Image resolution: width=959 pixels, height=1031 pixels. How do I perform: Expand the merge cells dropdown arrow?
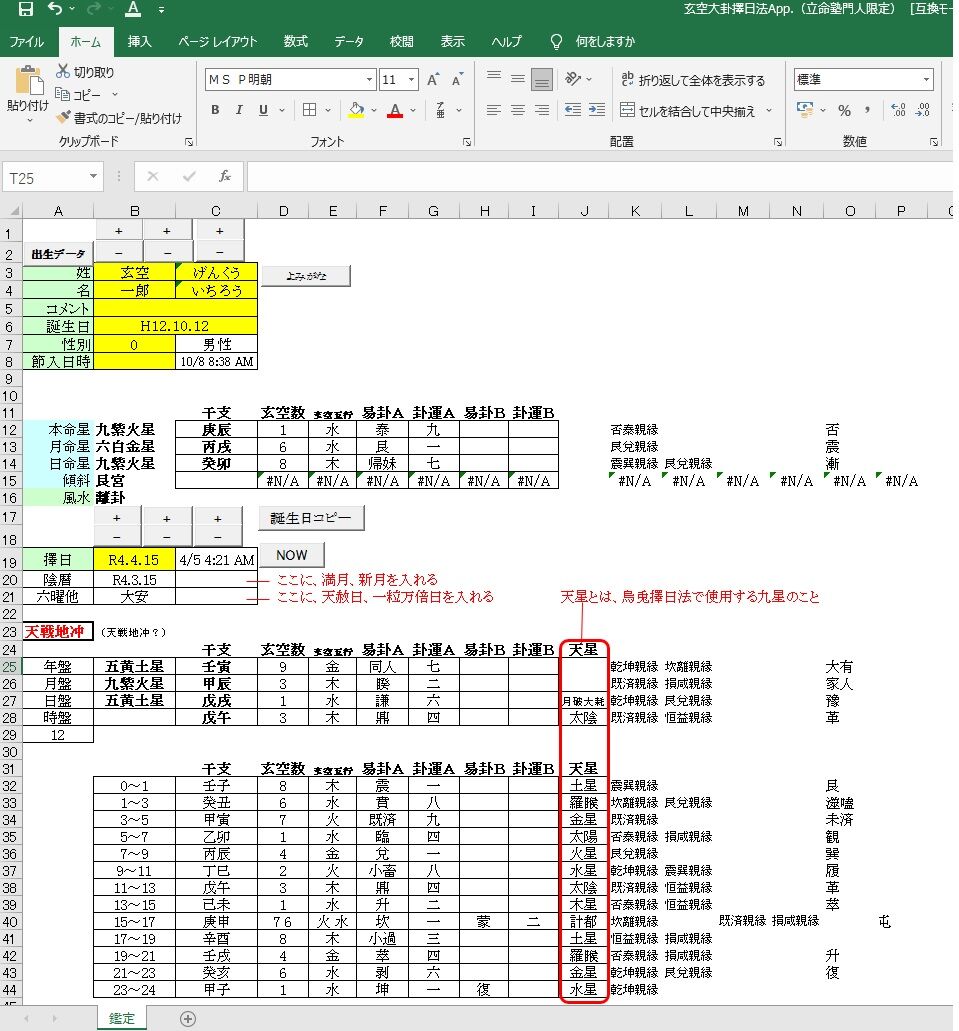click(x=768, y=110)
